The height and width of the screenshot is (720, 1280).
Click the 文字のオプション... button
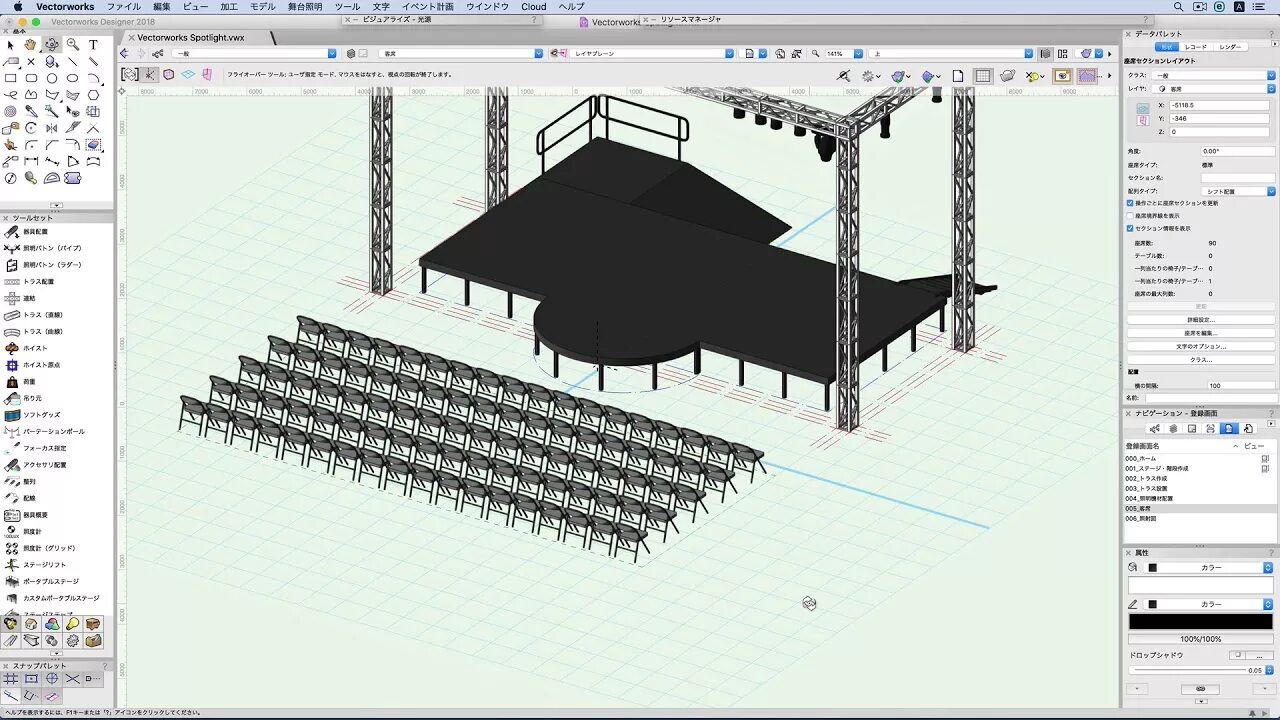pyautogui.click(x=1201, y=346)
